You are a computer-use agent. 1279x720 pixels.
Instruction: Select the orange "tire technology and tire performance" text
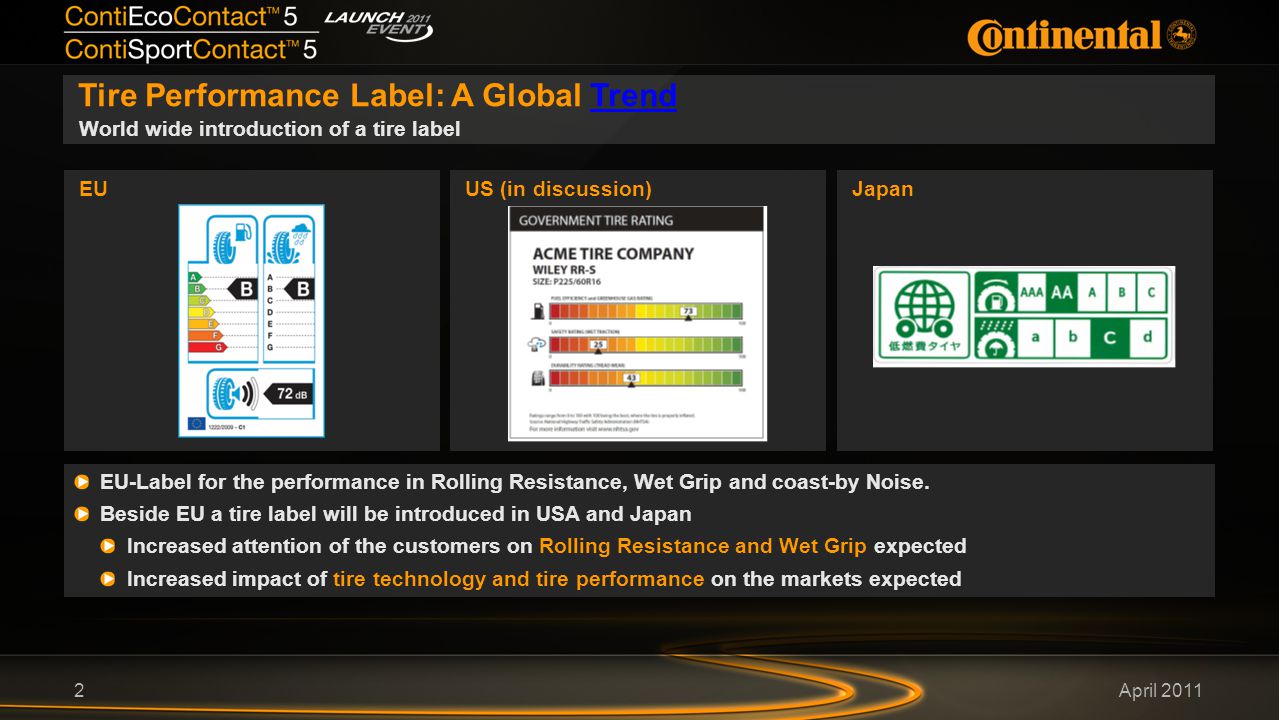pyautogui.click(x=519, y=579)
